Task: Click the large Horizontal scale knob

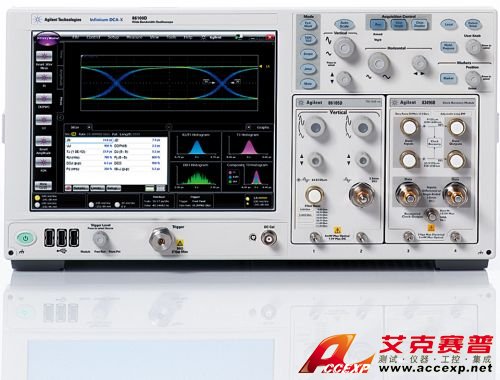Action: coord(378,63)
